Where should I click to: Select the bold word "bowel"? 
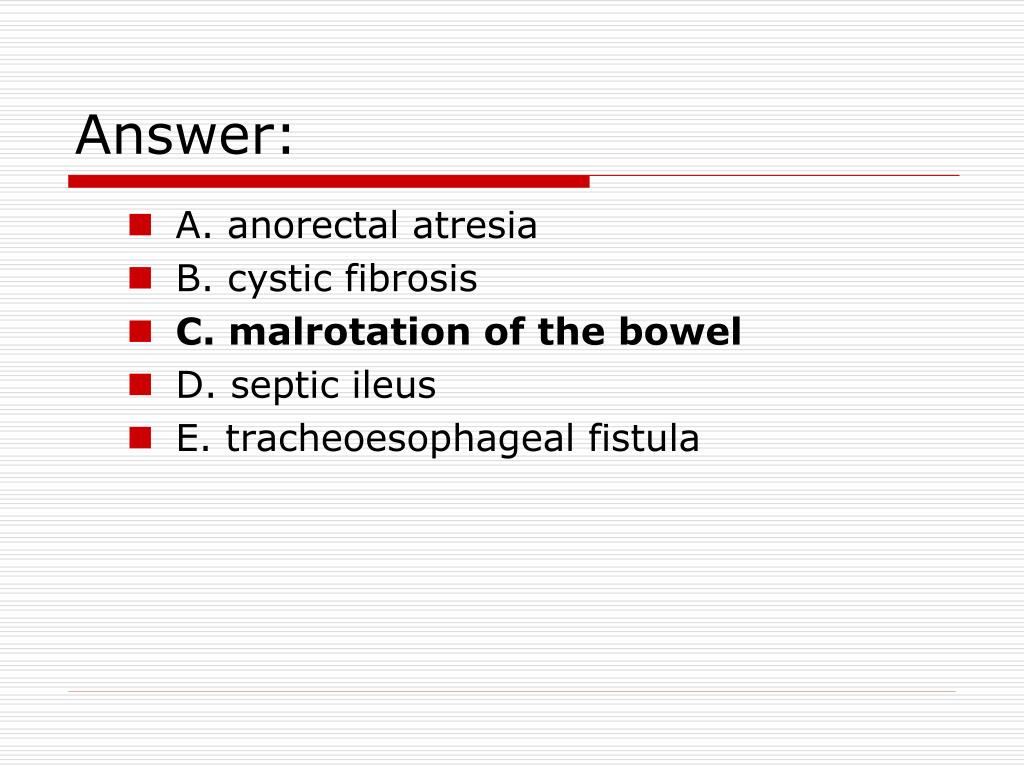pos(680,332)
